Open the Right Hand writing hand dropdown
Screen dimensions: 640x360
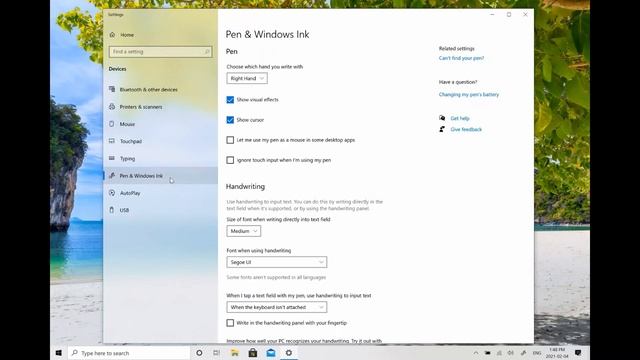247,78
